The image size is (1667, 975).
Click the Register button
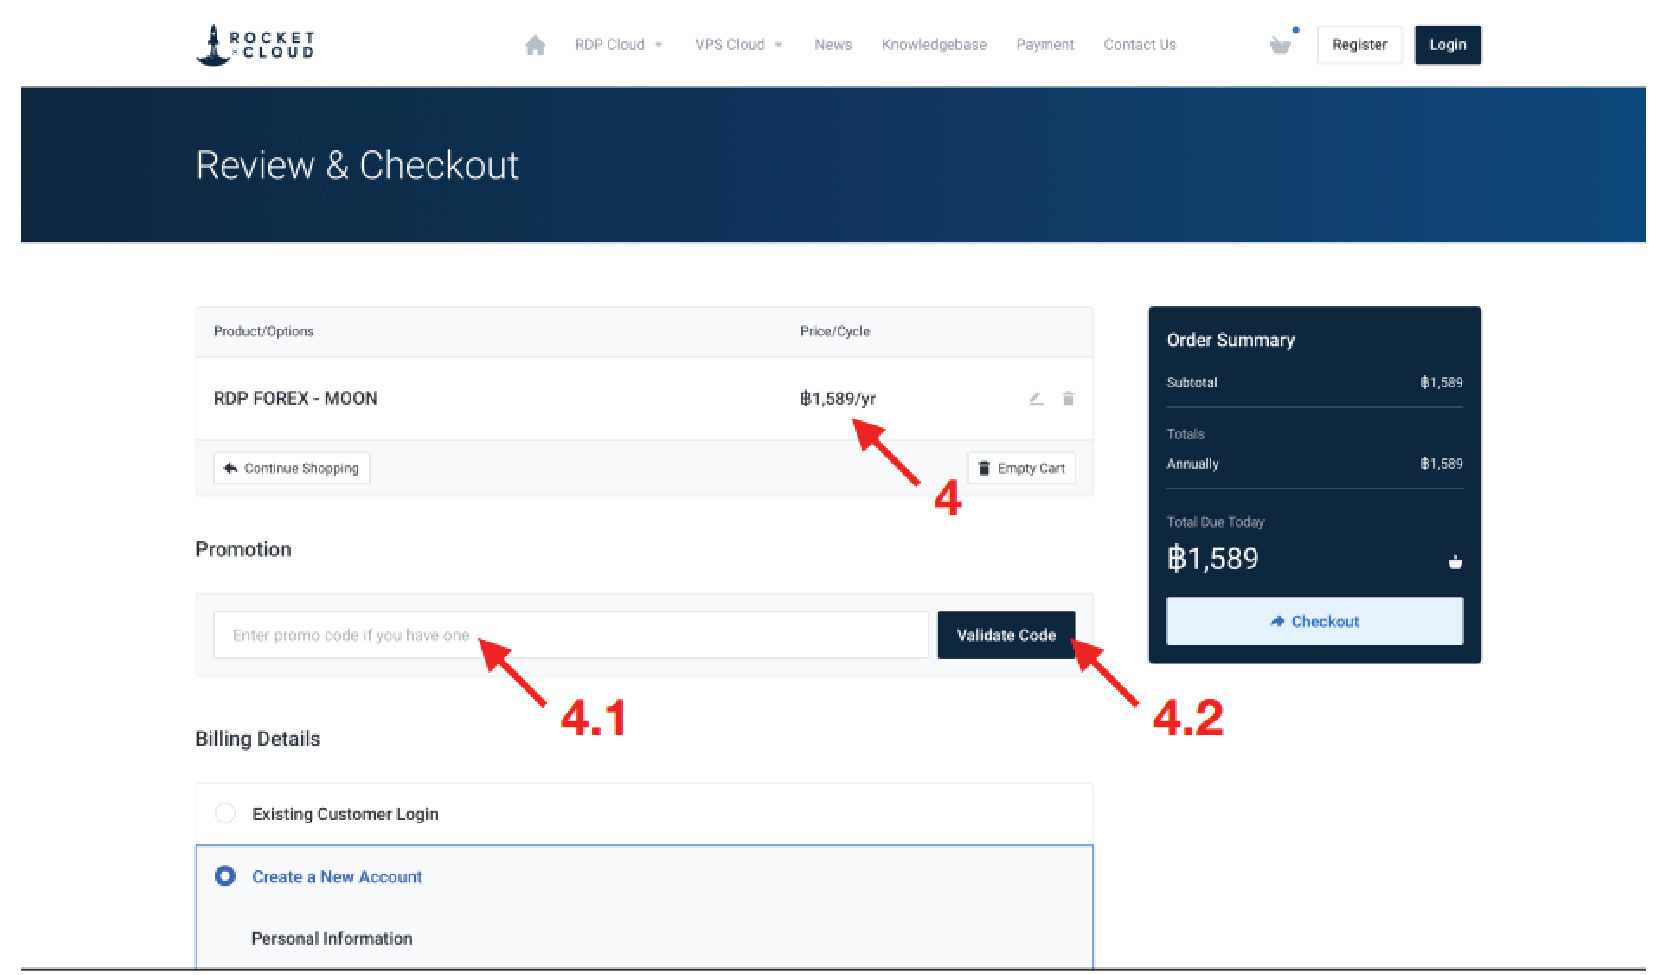pyautogui.click(x=1359, y=45)
